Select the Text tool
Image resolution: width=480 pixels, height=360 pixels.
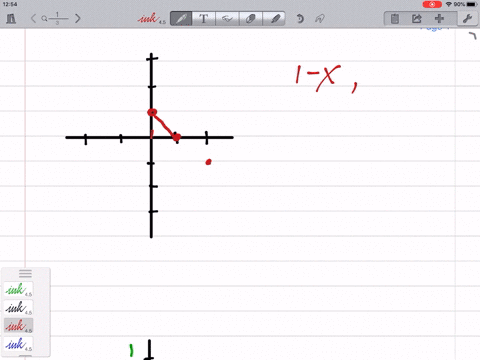(204, 18)
